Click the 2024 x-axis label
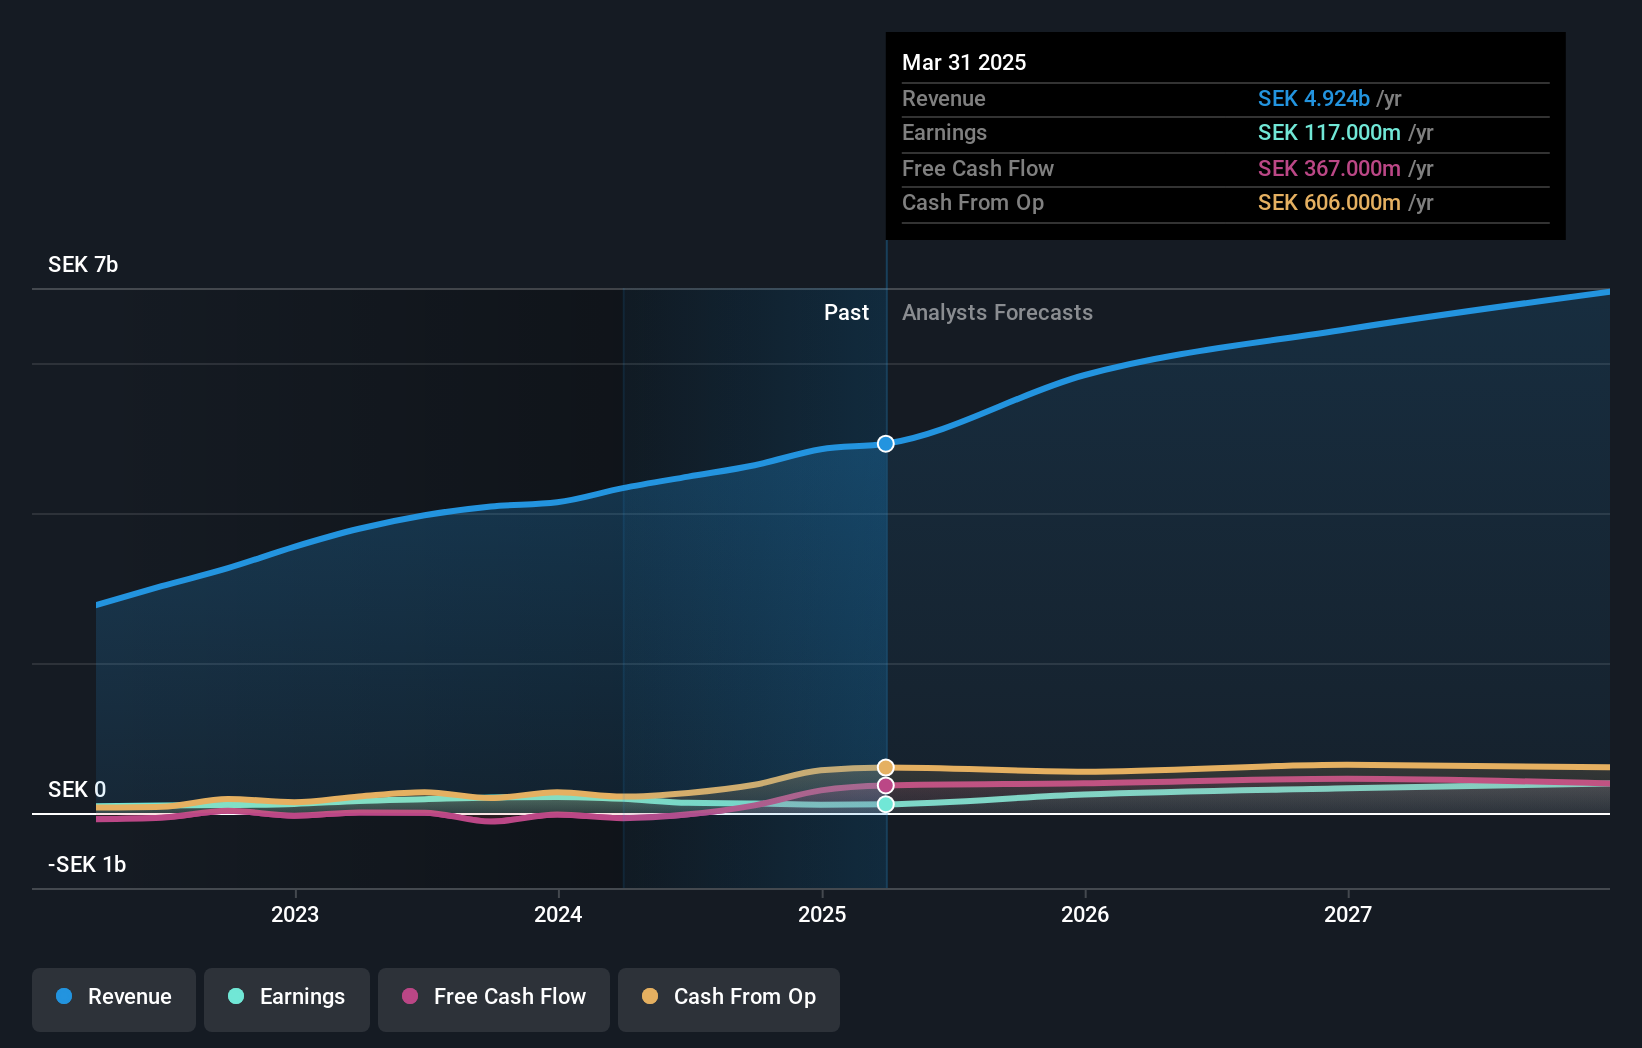 (558, 914)
